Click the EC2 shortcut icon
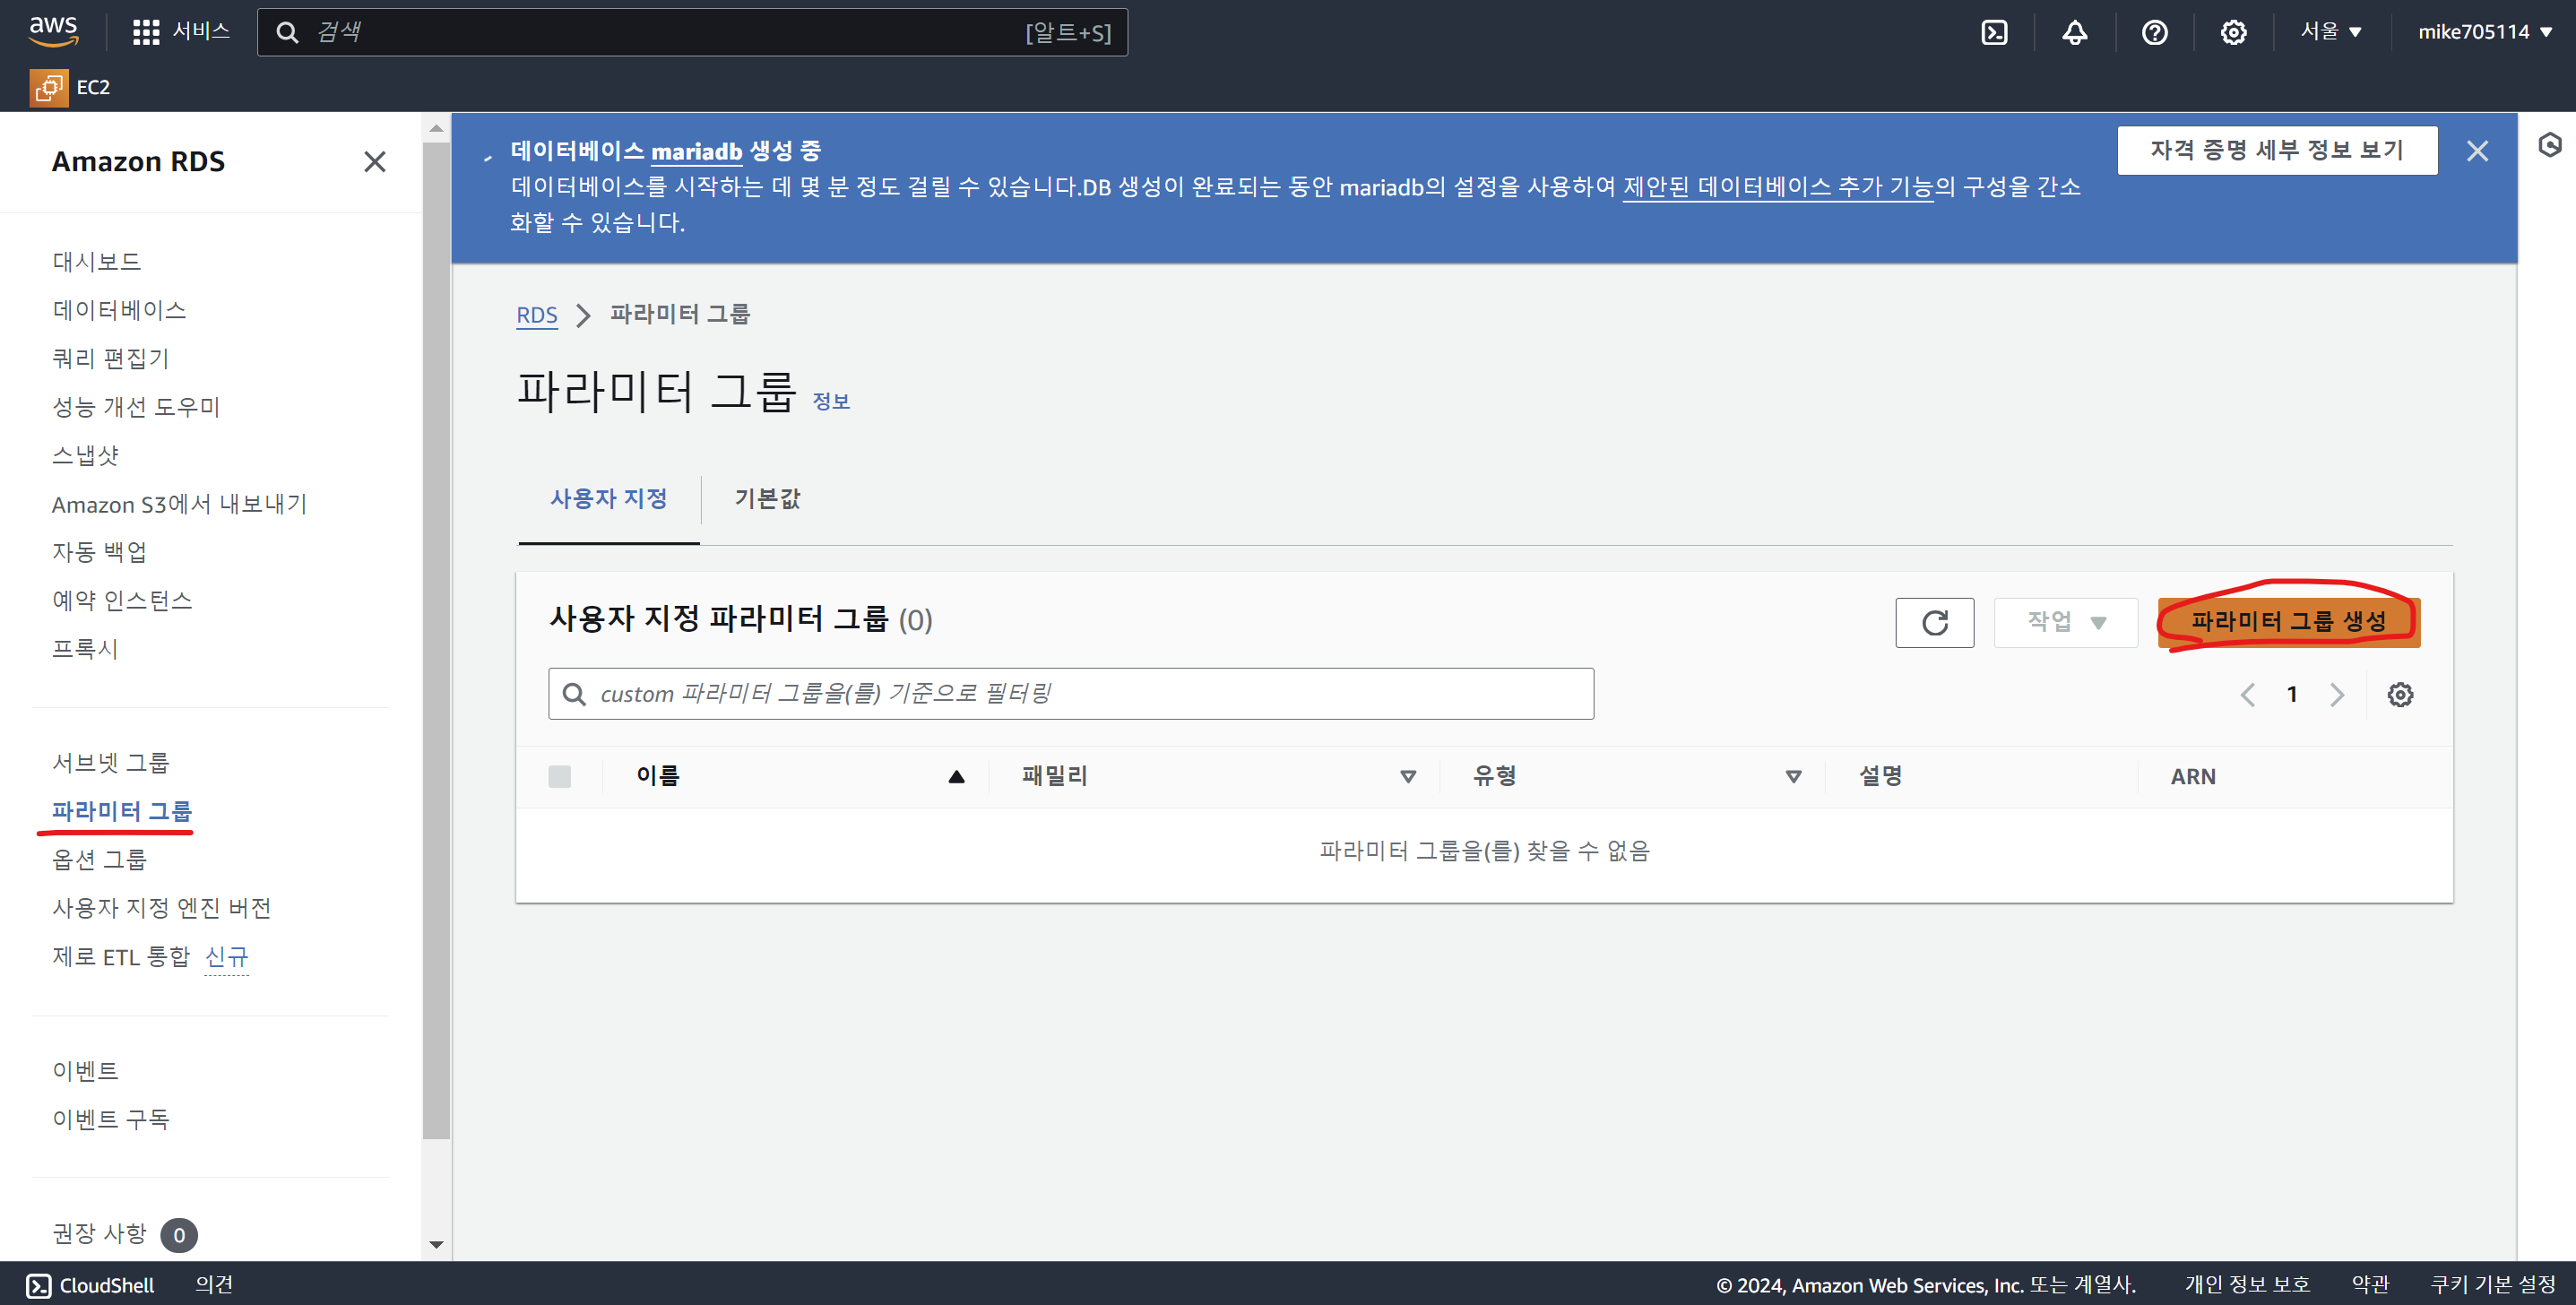This screenshot has height=1305, width=2576. pos(48,87)
